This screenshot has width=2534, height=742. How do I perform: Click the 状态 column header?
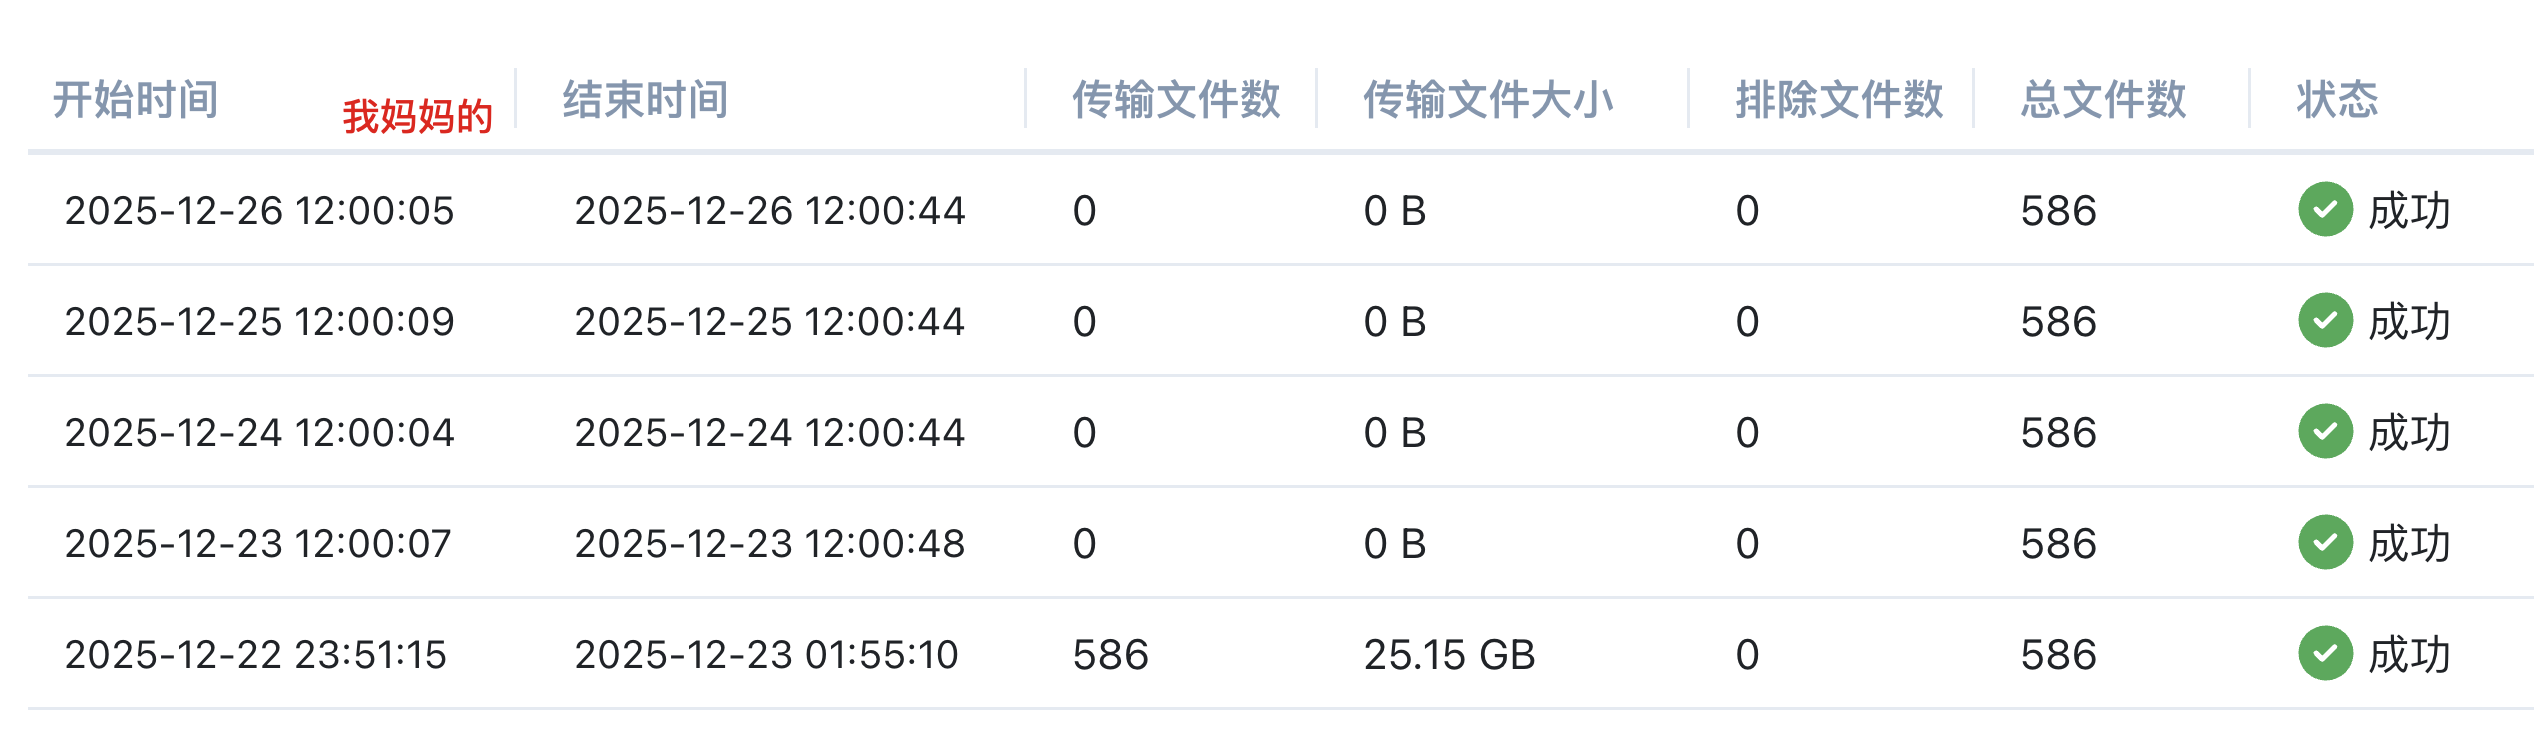(x=2337, y=100)
